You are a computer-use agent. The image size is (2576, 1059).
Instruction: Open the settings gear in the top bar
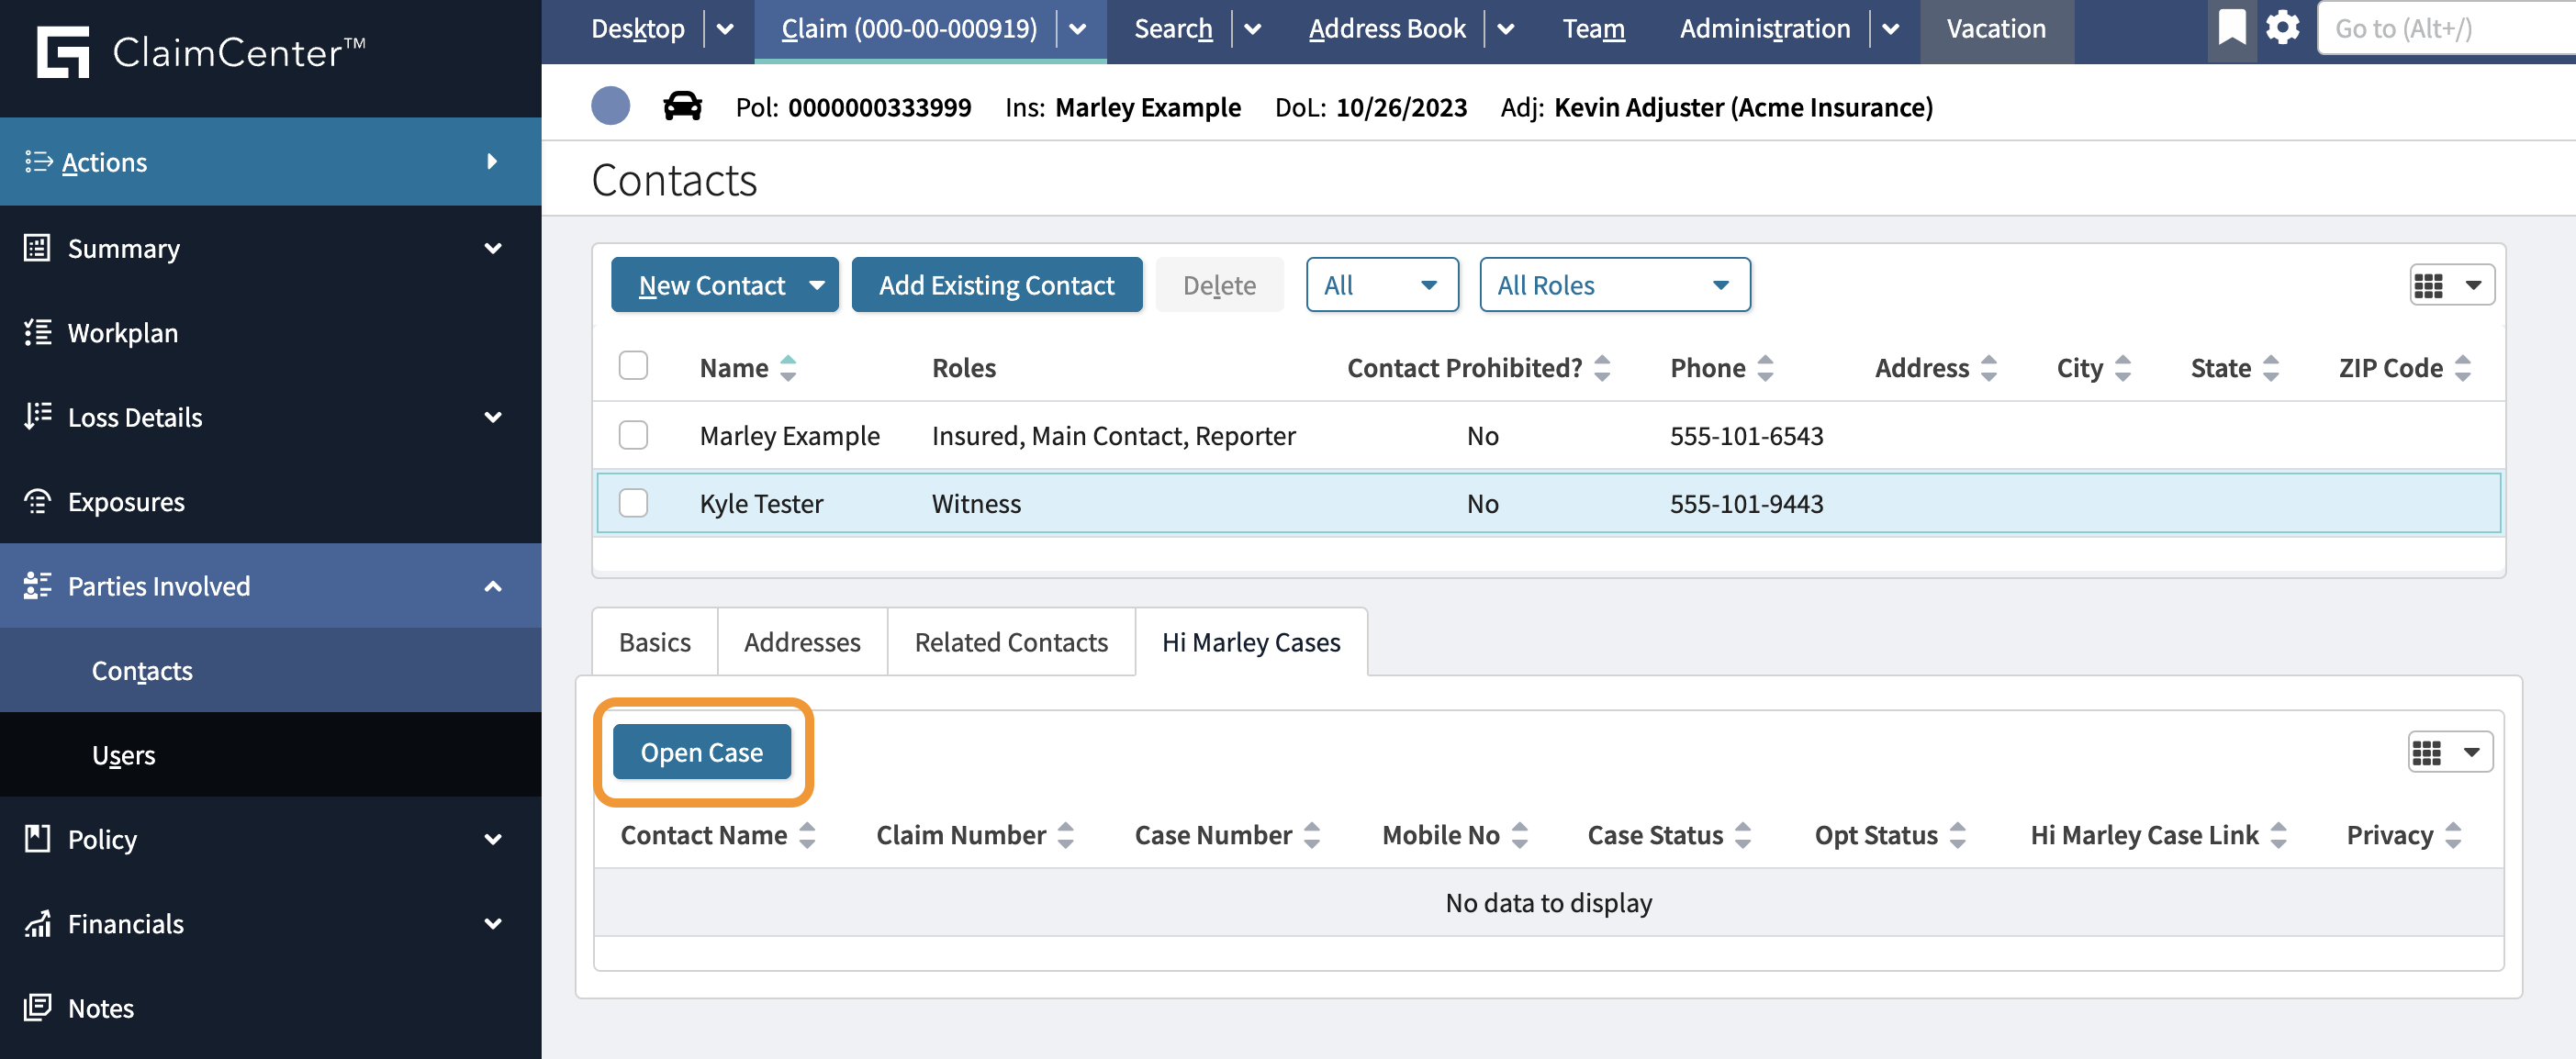pyautogui.click(x=2281, y=28)
